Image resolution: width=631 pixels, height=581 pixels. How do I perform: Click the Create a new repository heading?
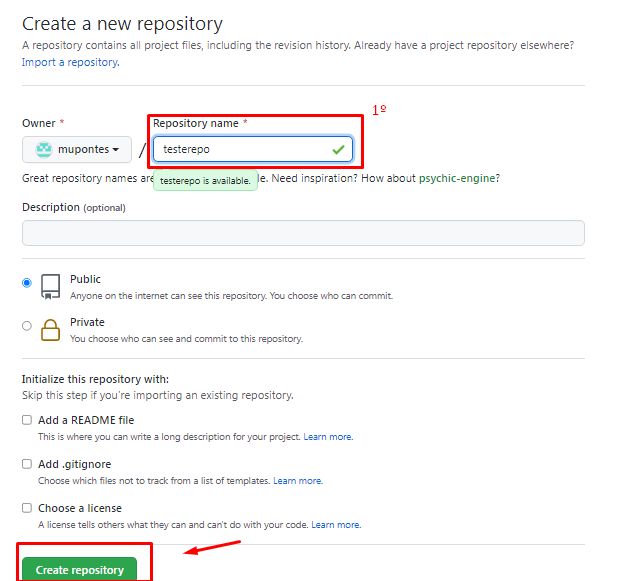pos(122,24)
